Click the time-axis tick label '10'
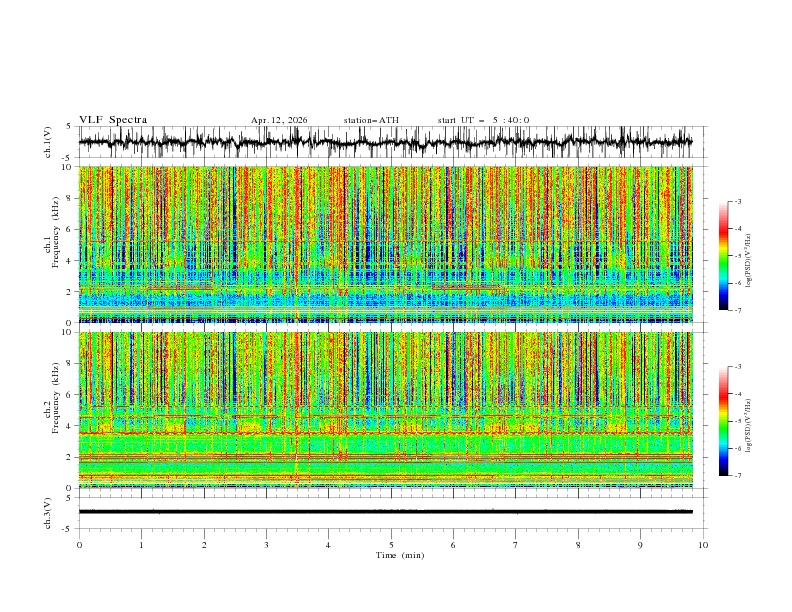792x612 pixels. coord(703,545)
